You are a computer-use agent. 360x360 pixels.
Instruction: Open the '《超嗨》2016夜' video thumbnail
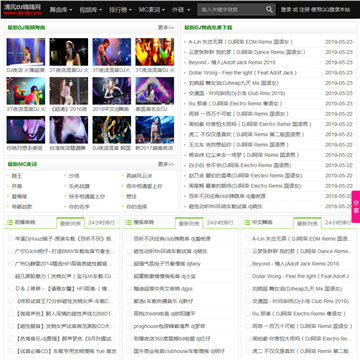[69, 91]
